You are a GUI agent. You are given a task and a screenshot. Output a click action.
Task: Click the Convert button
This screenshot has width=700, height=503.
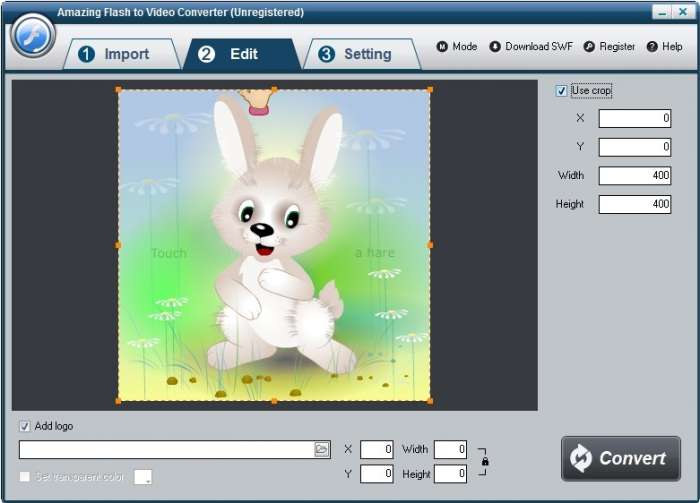pyautogui.click(x=620, y=459)
